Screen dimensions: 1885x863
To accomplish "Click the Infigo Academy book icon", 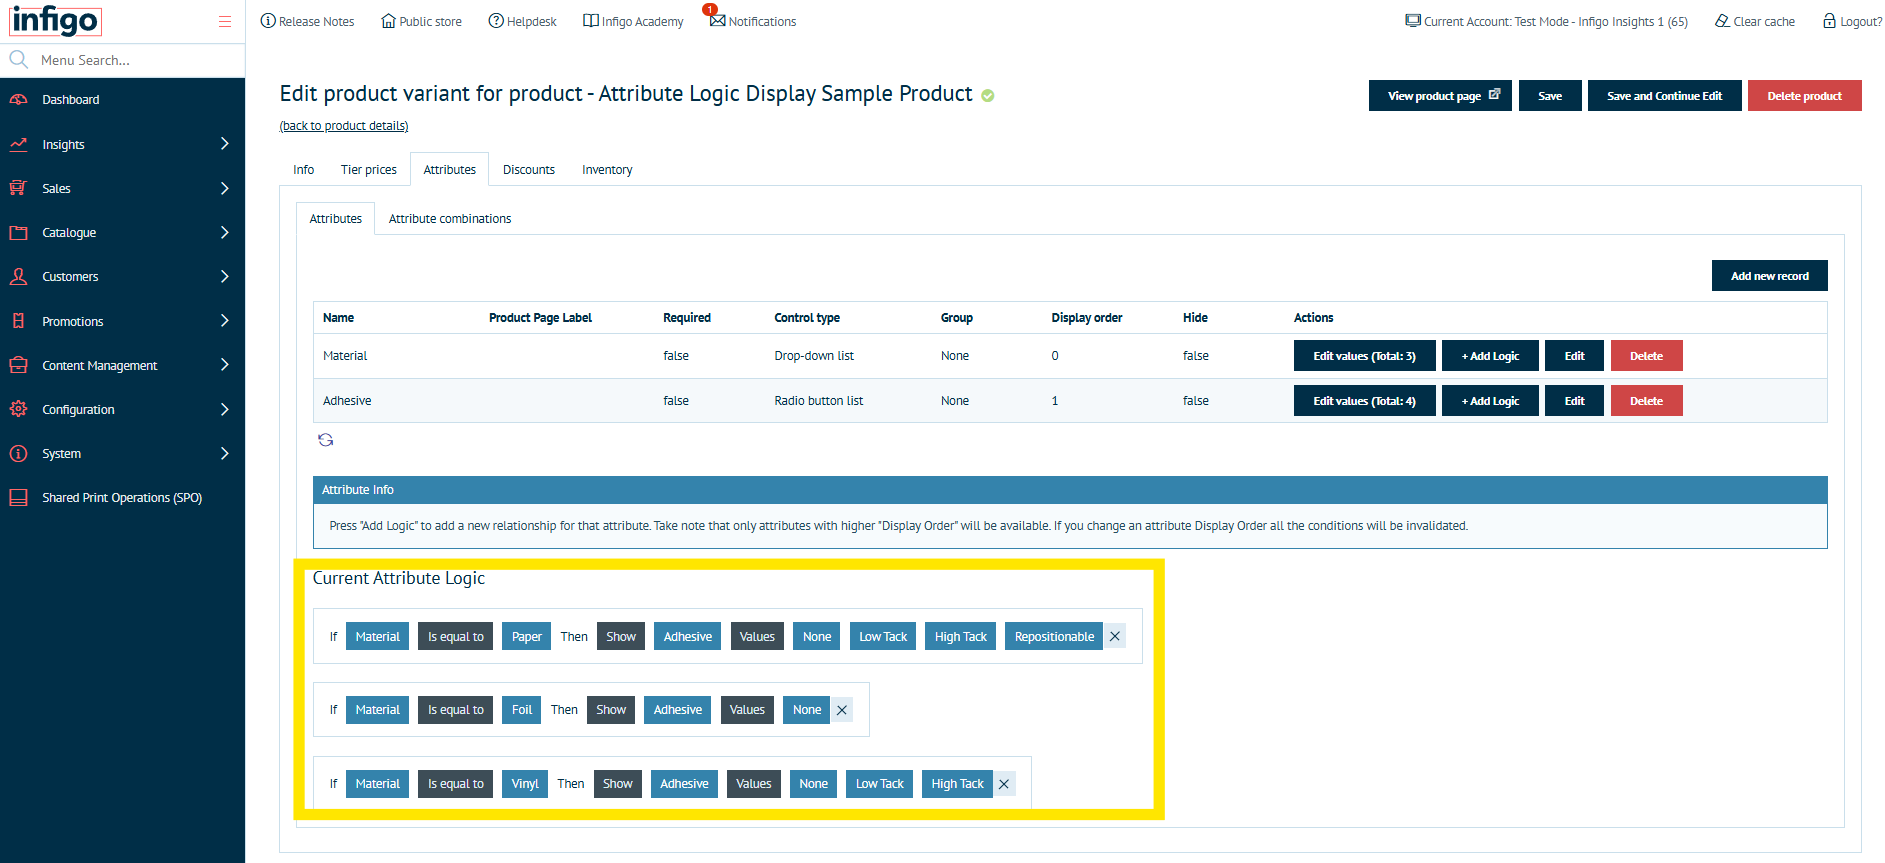I will [591, 21].
